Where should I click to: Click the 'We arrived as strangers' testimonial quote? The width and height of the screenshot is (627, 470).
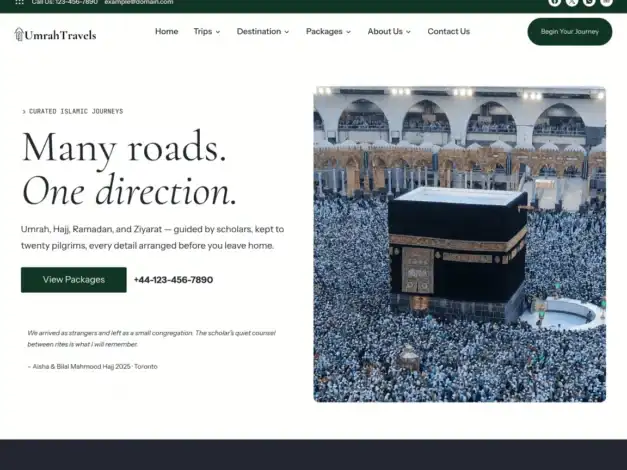pyautogui.click(x=152, y=338)
